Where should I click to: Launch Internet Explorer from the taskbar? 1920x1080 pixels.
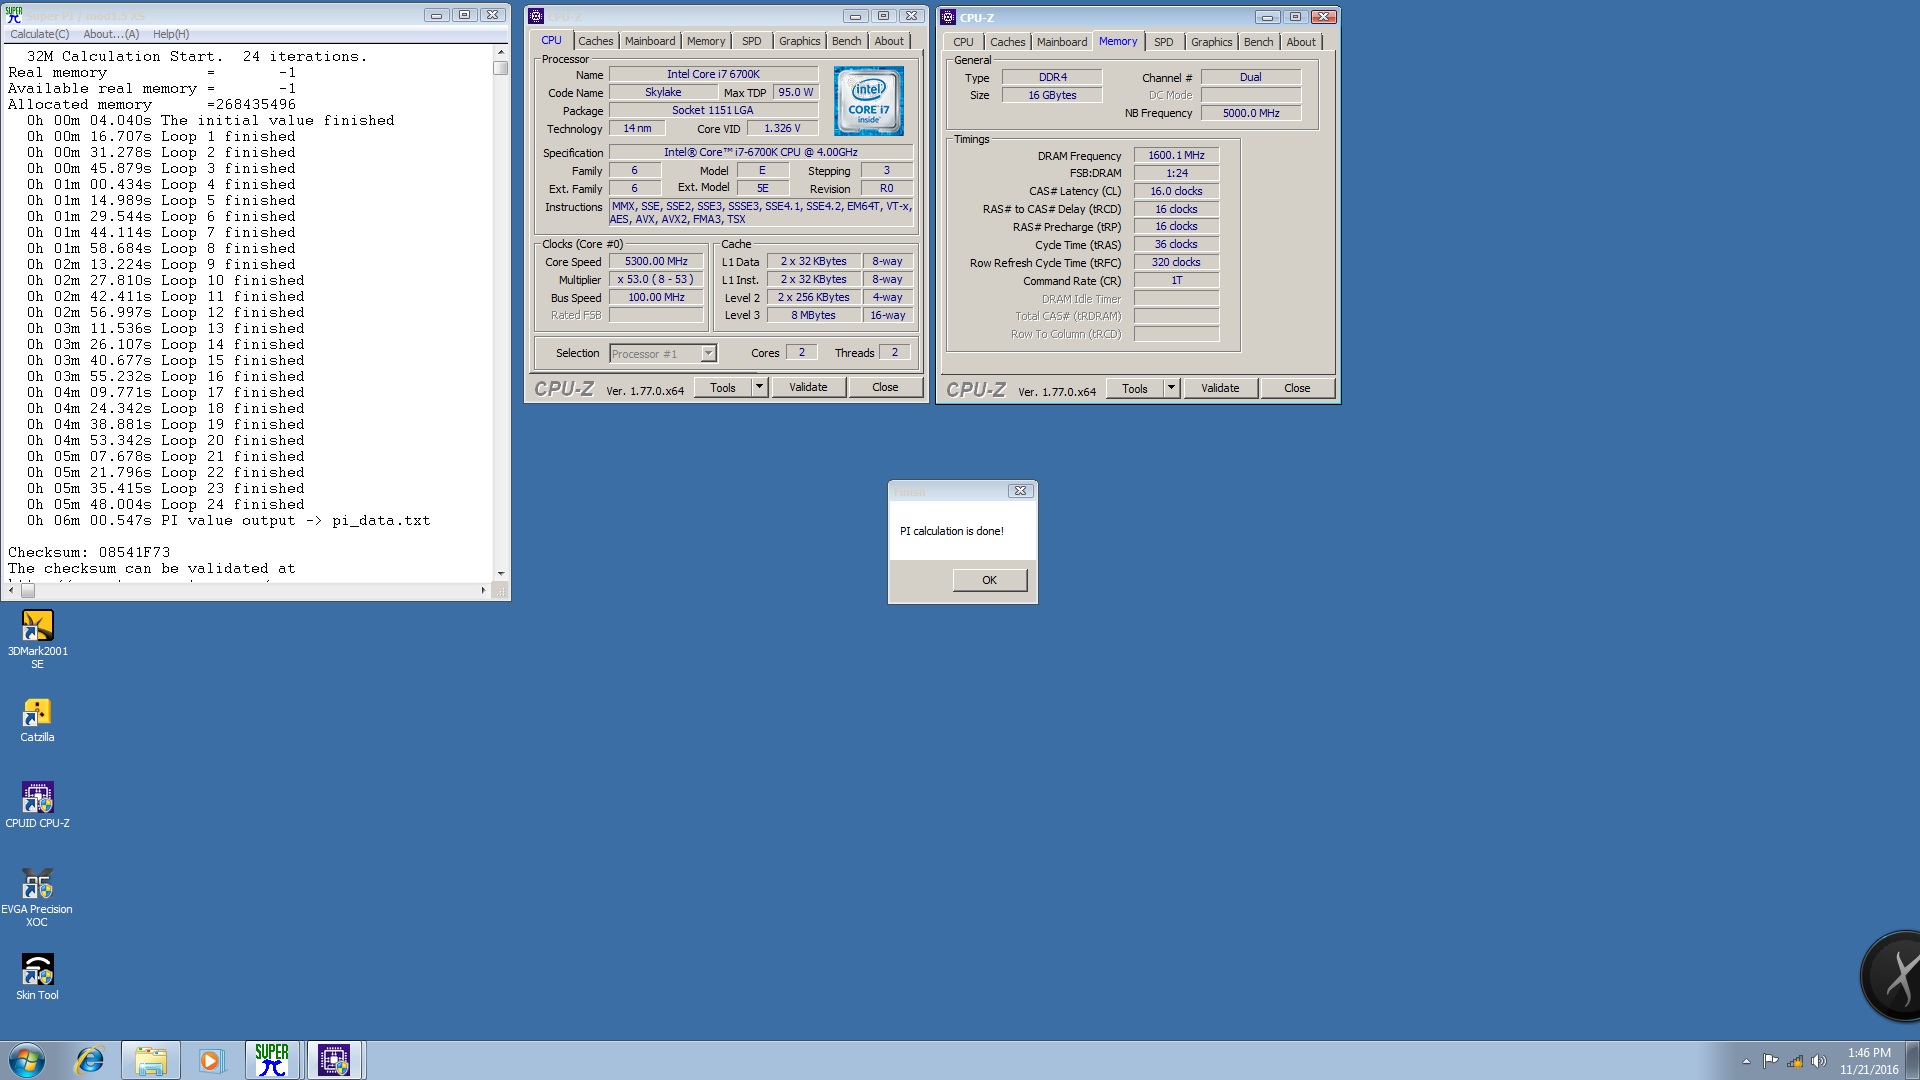(x=90, y=1060)
